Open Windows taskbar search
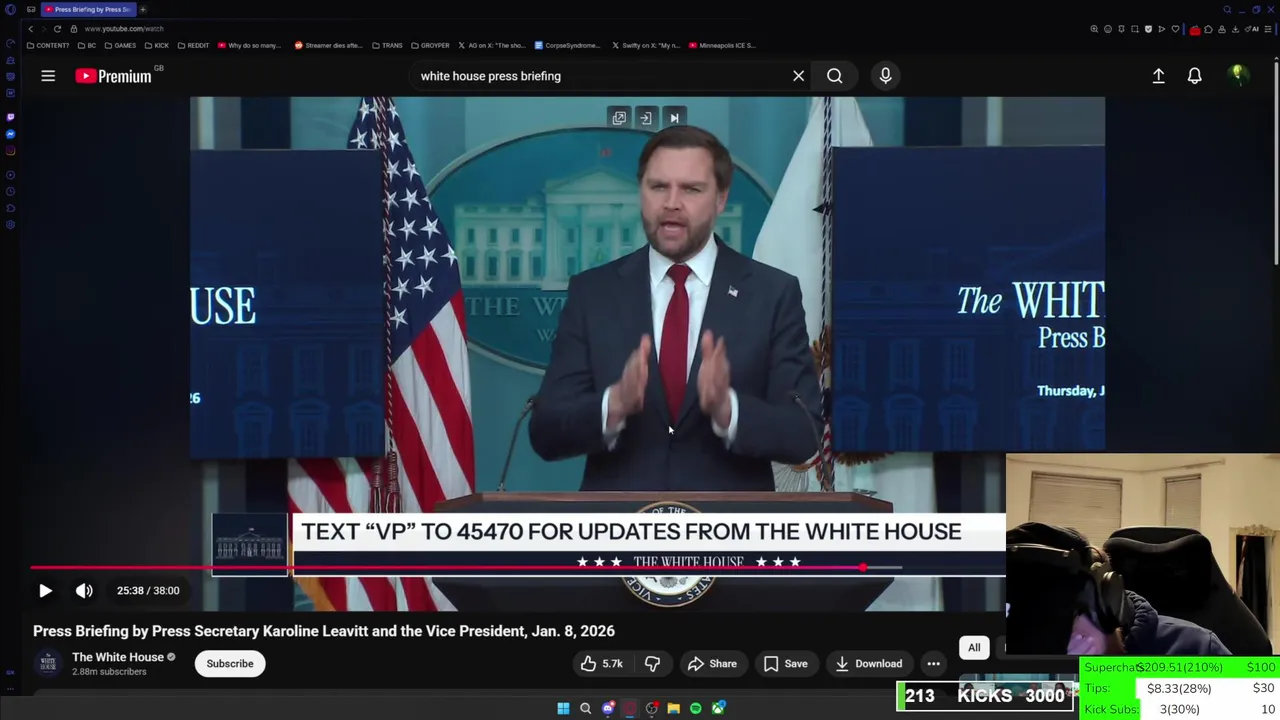 [x=585, y=708]
